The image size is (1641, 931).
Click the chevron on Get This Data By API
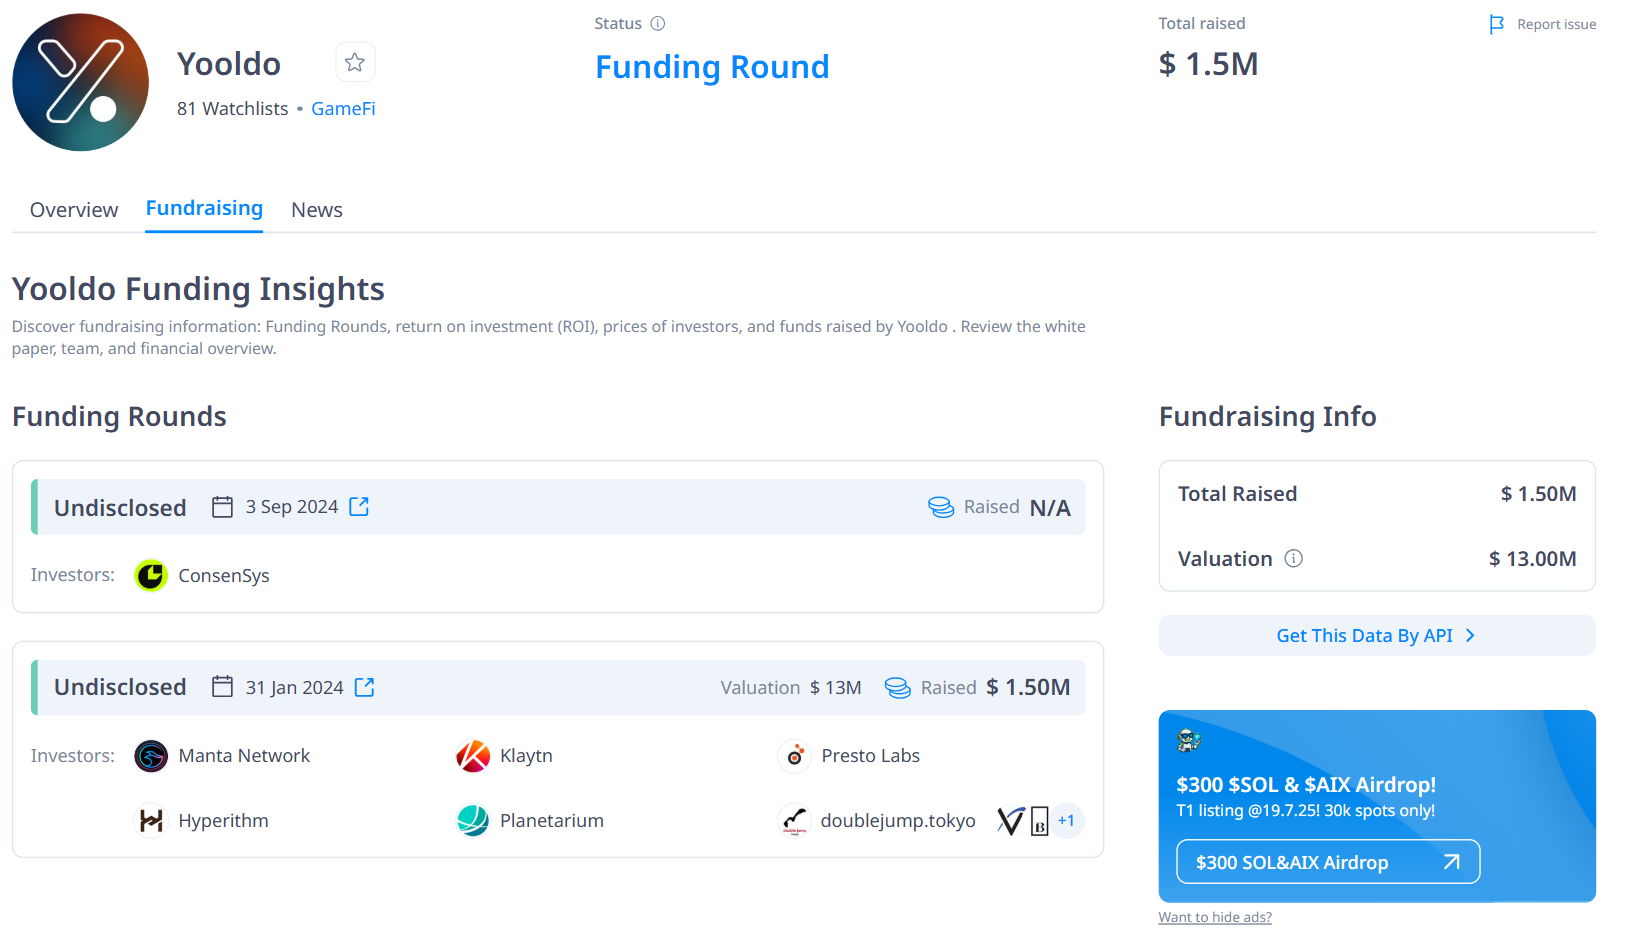[1470, 636]
